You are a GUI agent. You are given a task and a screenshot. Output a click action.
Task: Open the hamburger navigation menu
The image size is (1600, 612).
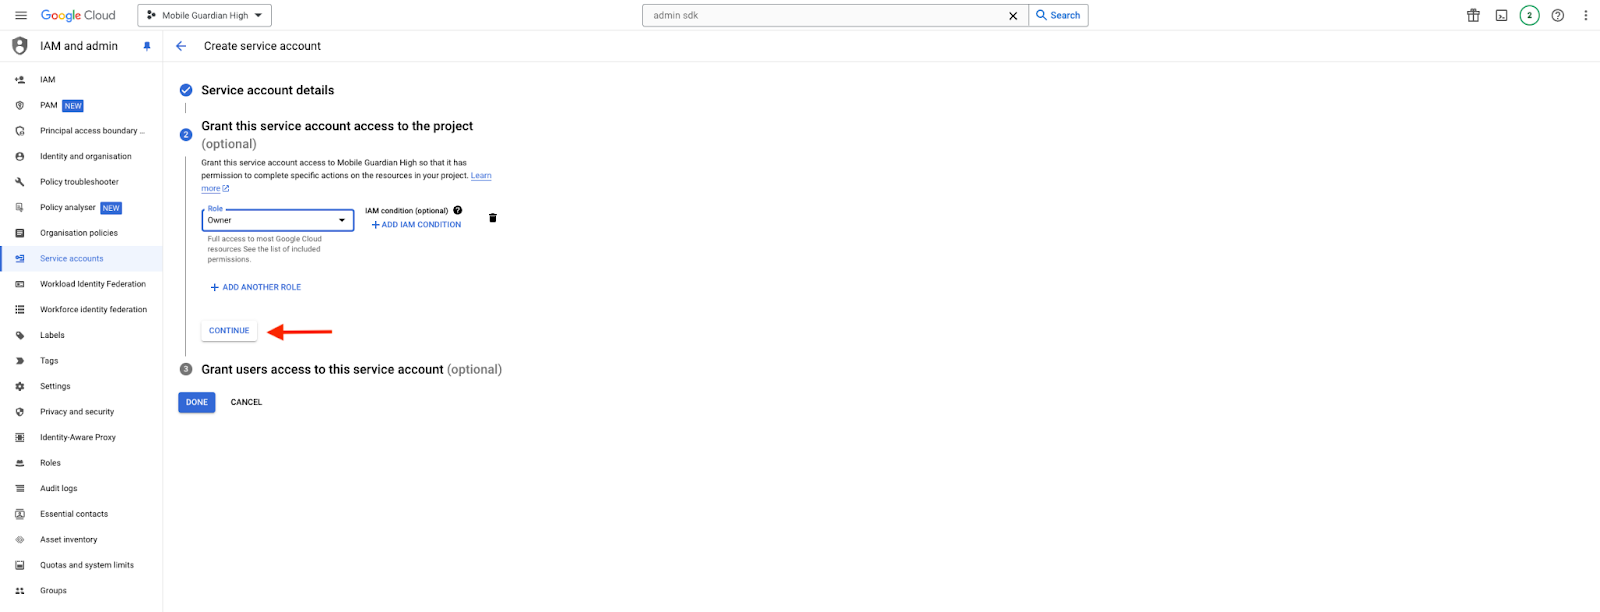[20, 15]
